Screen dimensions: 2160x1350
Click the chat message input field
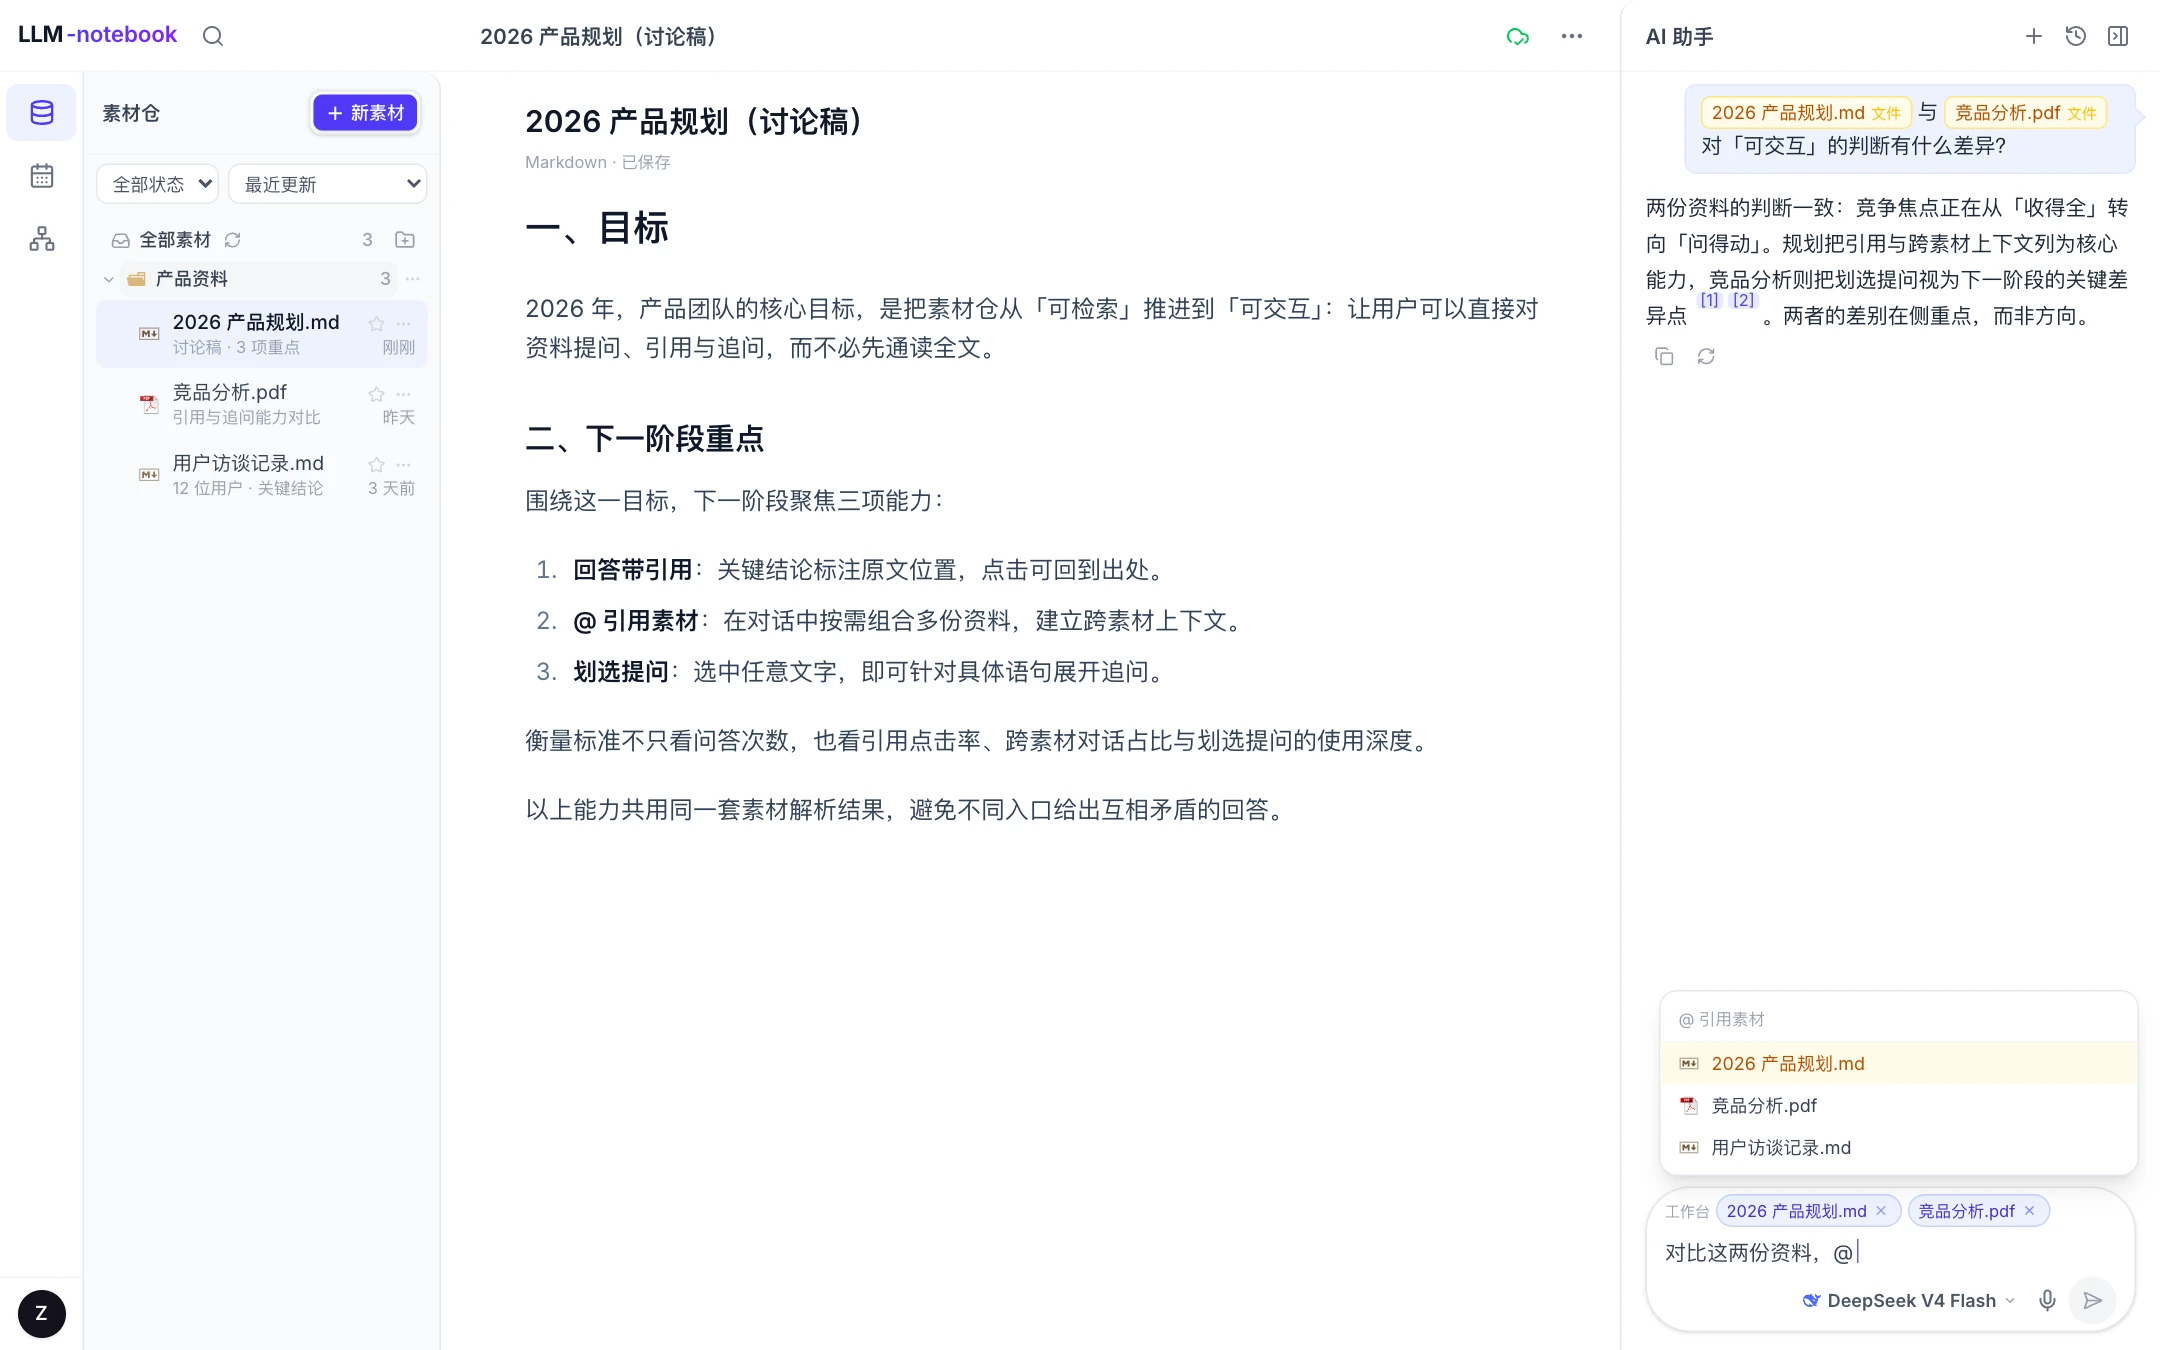(1888, 1252)
